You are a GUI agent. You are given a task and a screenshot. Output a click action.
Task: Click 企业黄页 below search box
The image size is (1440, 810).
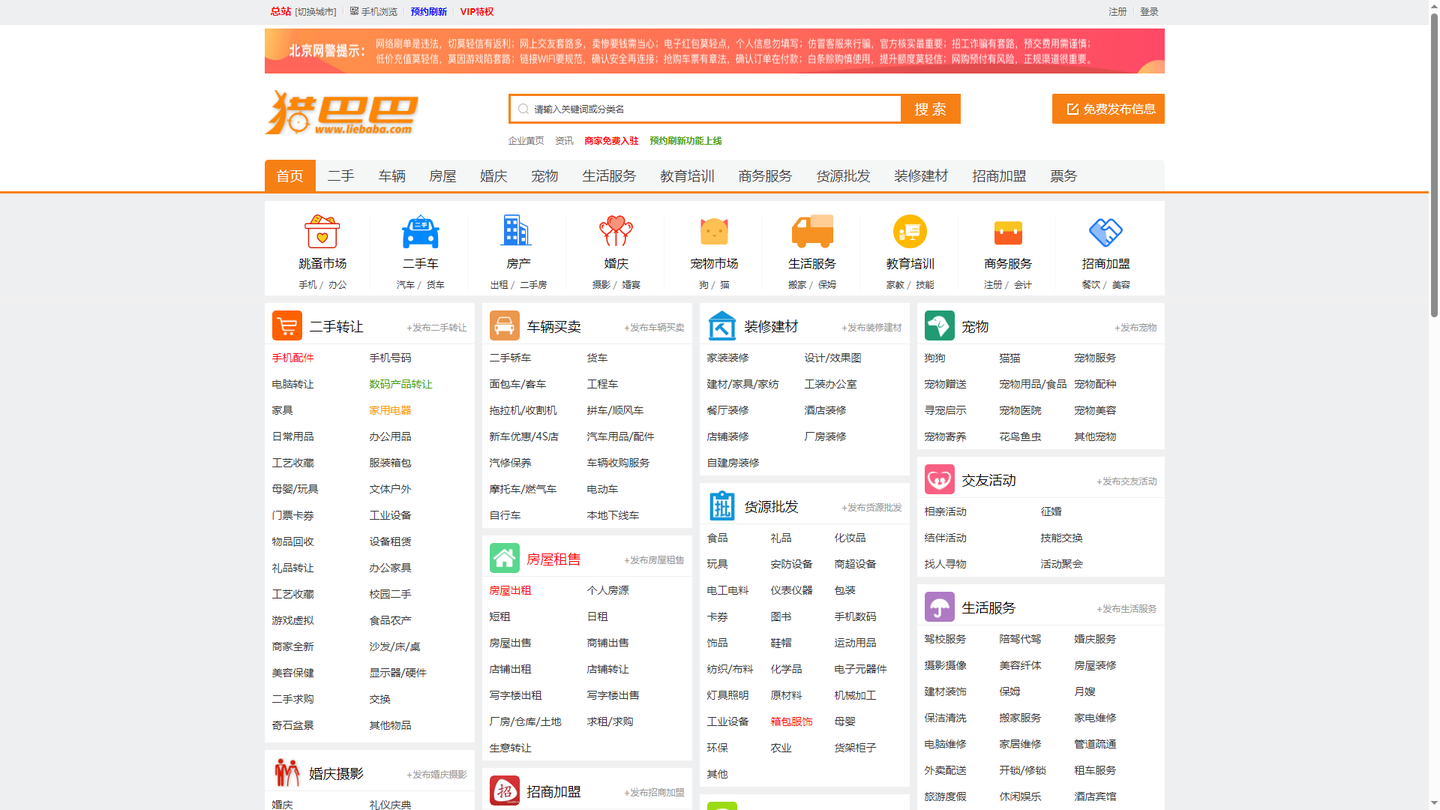(526, 141)
